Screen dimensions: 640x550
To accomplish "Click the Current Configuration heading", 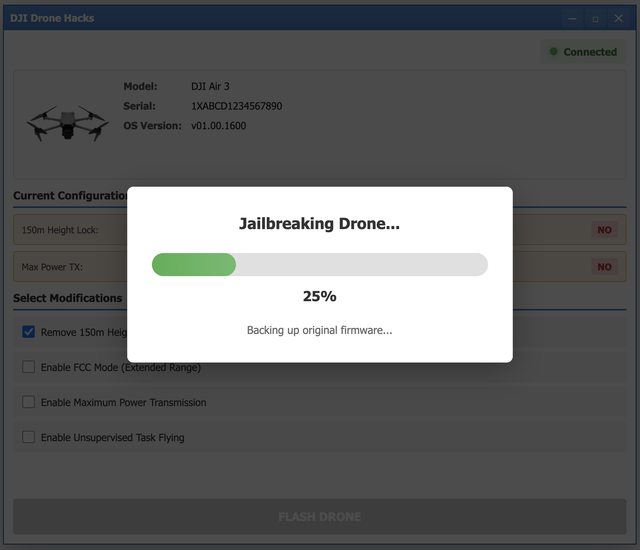I will click(70, 195).
